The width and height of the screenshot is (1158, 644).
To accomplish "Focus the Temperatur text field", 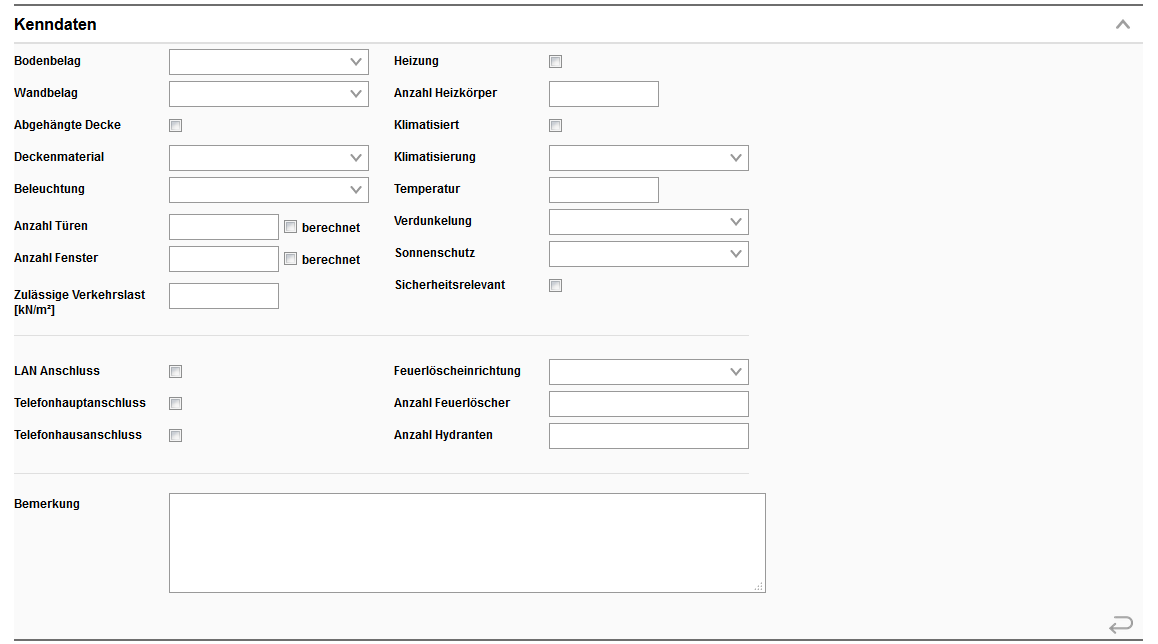I will coord(604,190).
